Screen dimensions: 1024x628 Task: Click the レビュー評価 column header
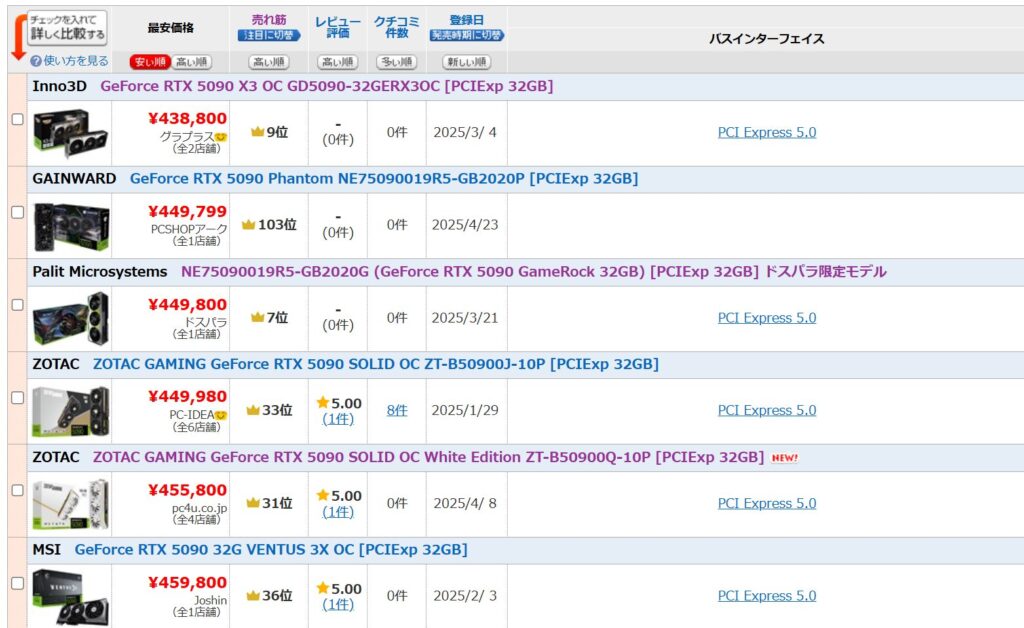pyautogui.click(x=338, y=27)
